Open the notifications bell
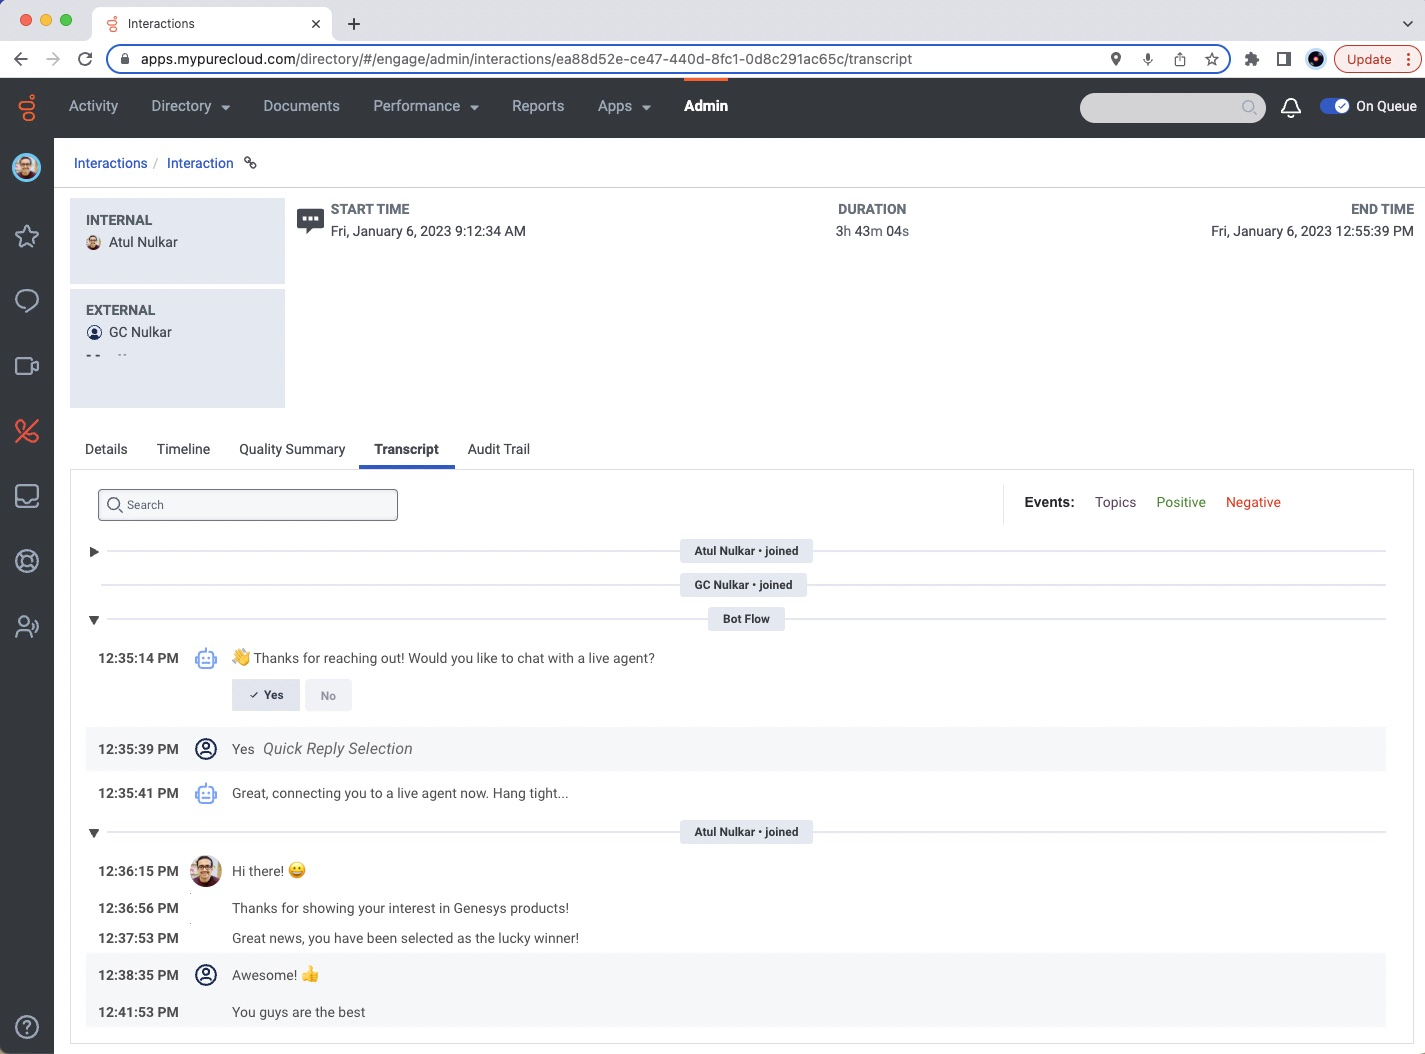The height and width of the screenshot is (1054, 1425). tap(1291, 107)
